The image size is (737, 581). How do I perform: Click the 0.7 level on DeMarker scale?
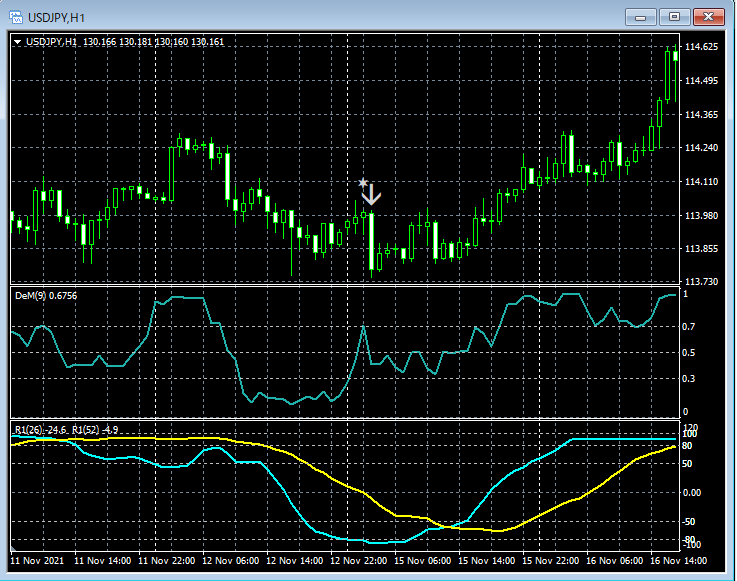coord(689,326)
